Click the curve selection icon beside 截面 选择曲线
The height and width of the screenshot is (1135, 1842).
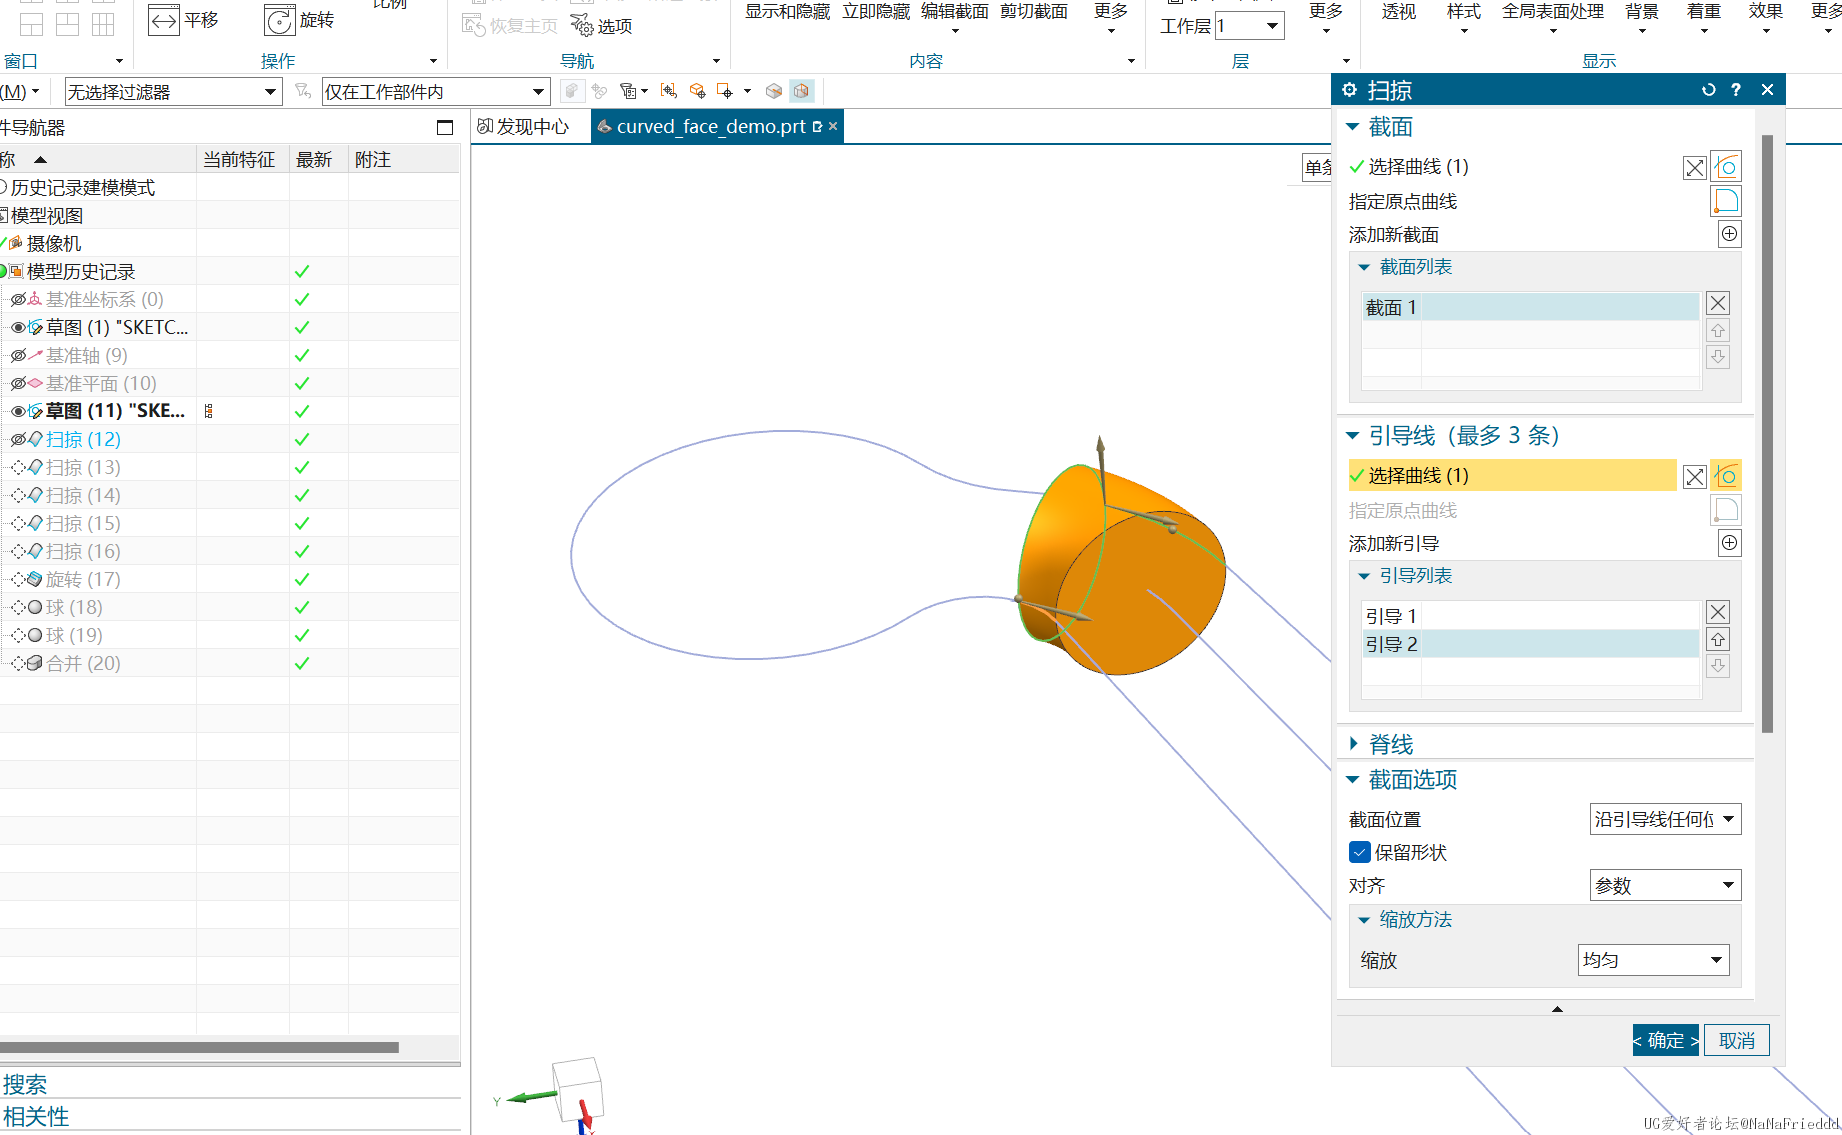click(x=1726, y=167)
